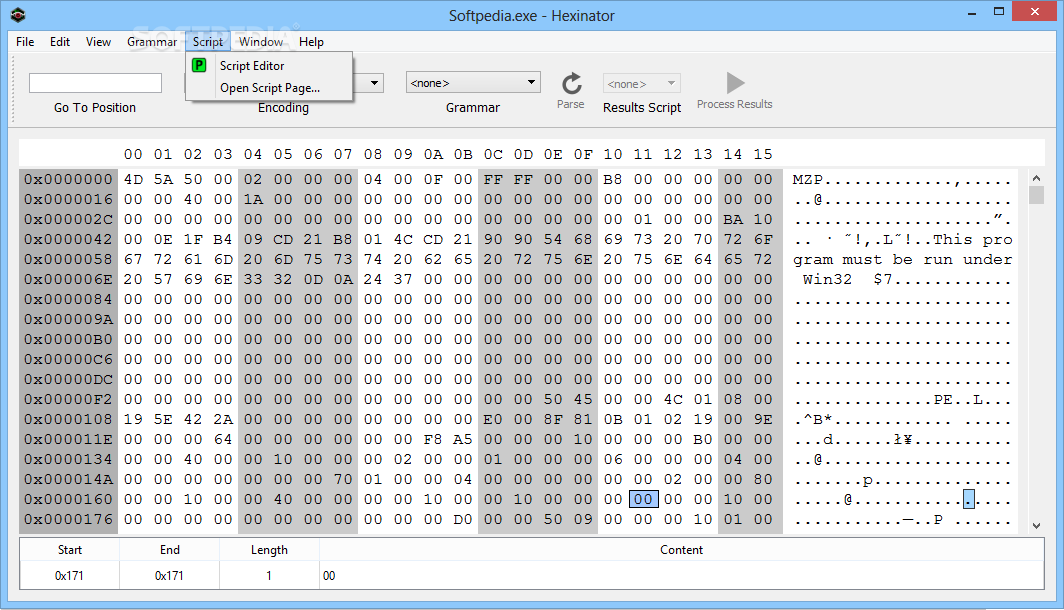
Task: Select address row 0x000006E
Action: [68, 280]
